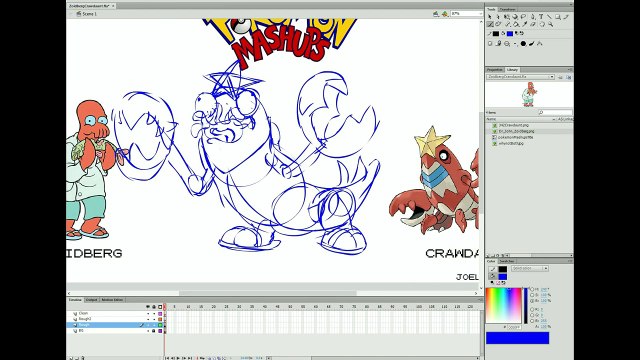Click Swap Colors in Tools panel
The width and height of the screenshot is (640, 360).
[522, 33]
